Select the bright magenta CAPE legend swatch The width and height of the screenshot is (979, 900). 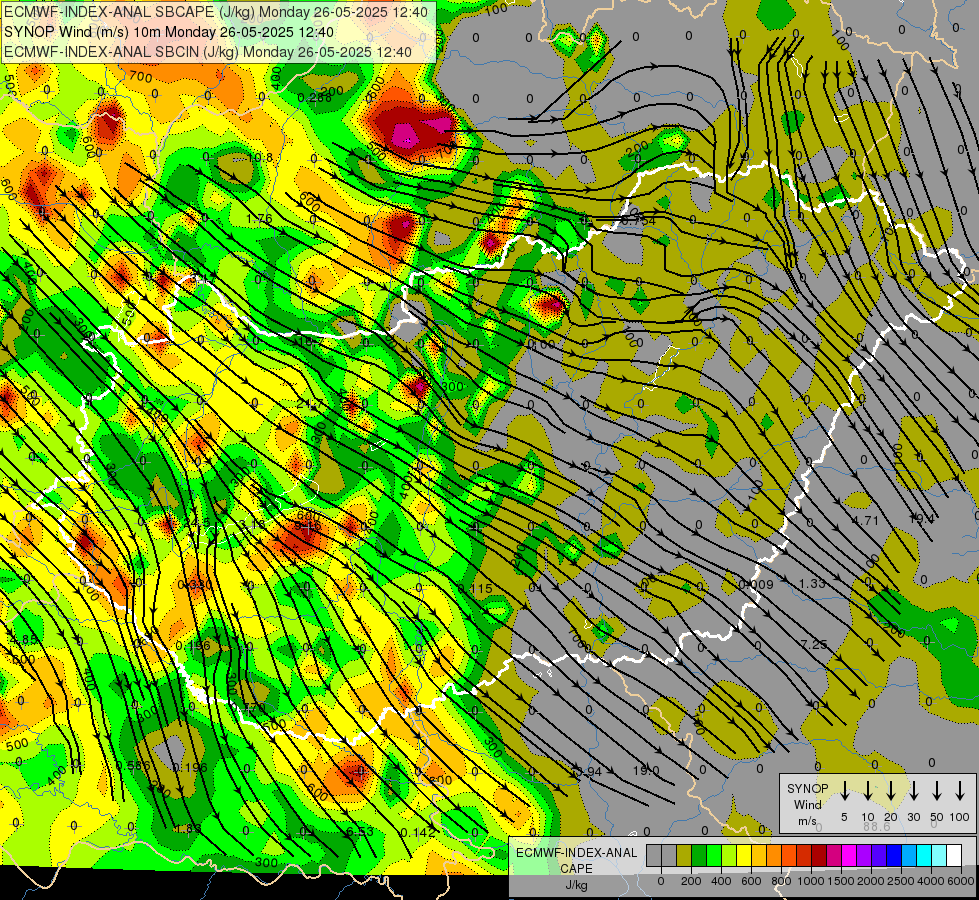849,855
